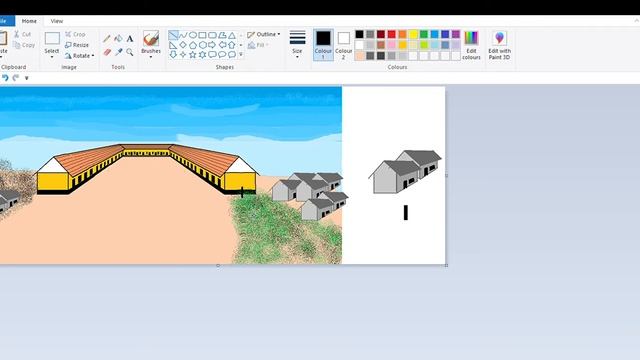Choose the Curve shape
The image size is (640, 360).
[x=183, y=35]
